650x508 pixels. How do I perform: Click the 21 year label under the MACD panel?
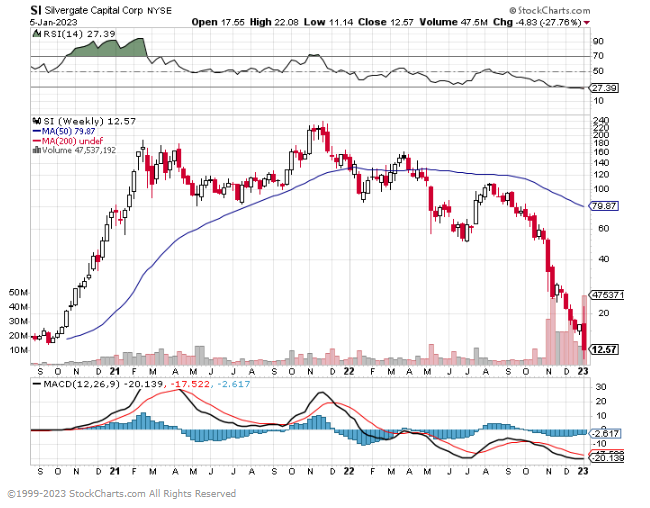(x=115, y=472)
